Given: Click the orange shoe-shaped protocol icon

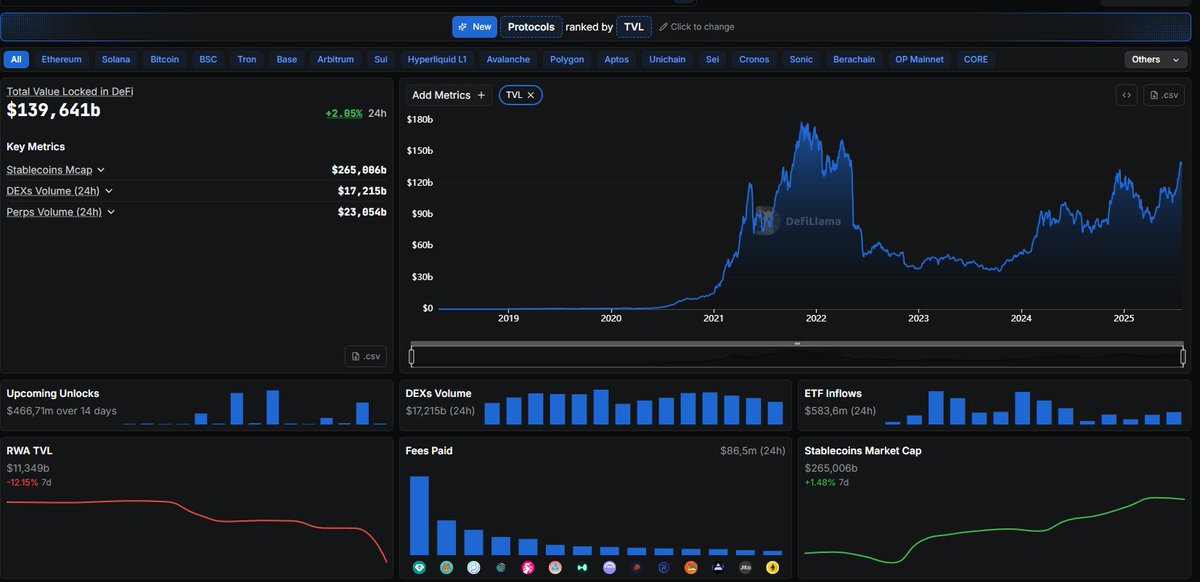Looking at the screenshot, I should click(691, 567).
